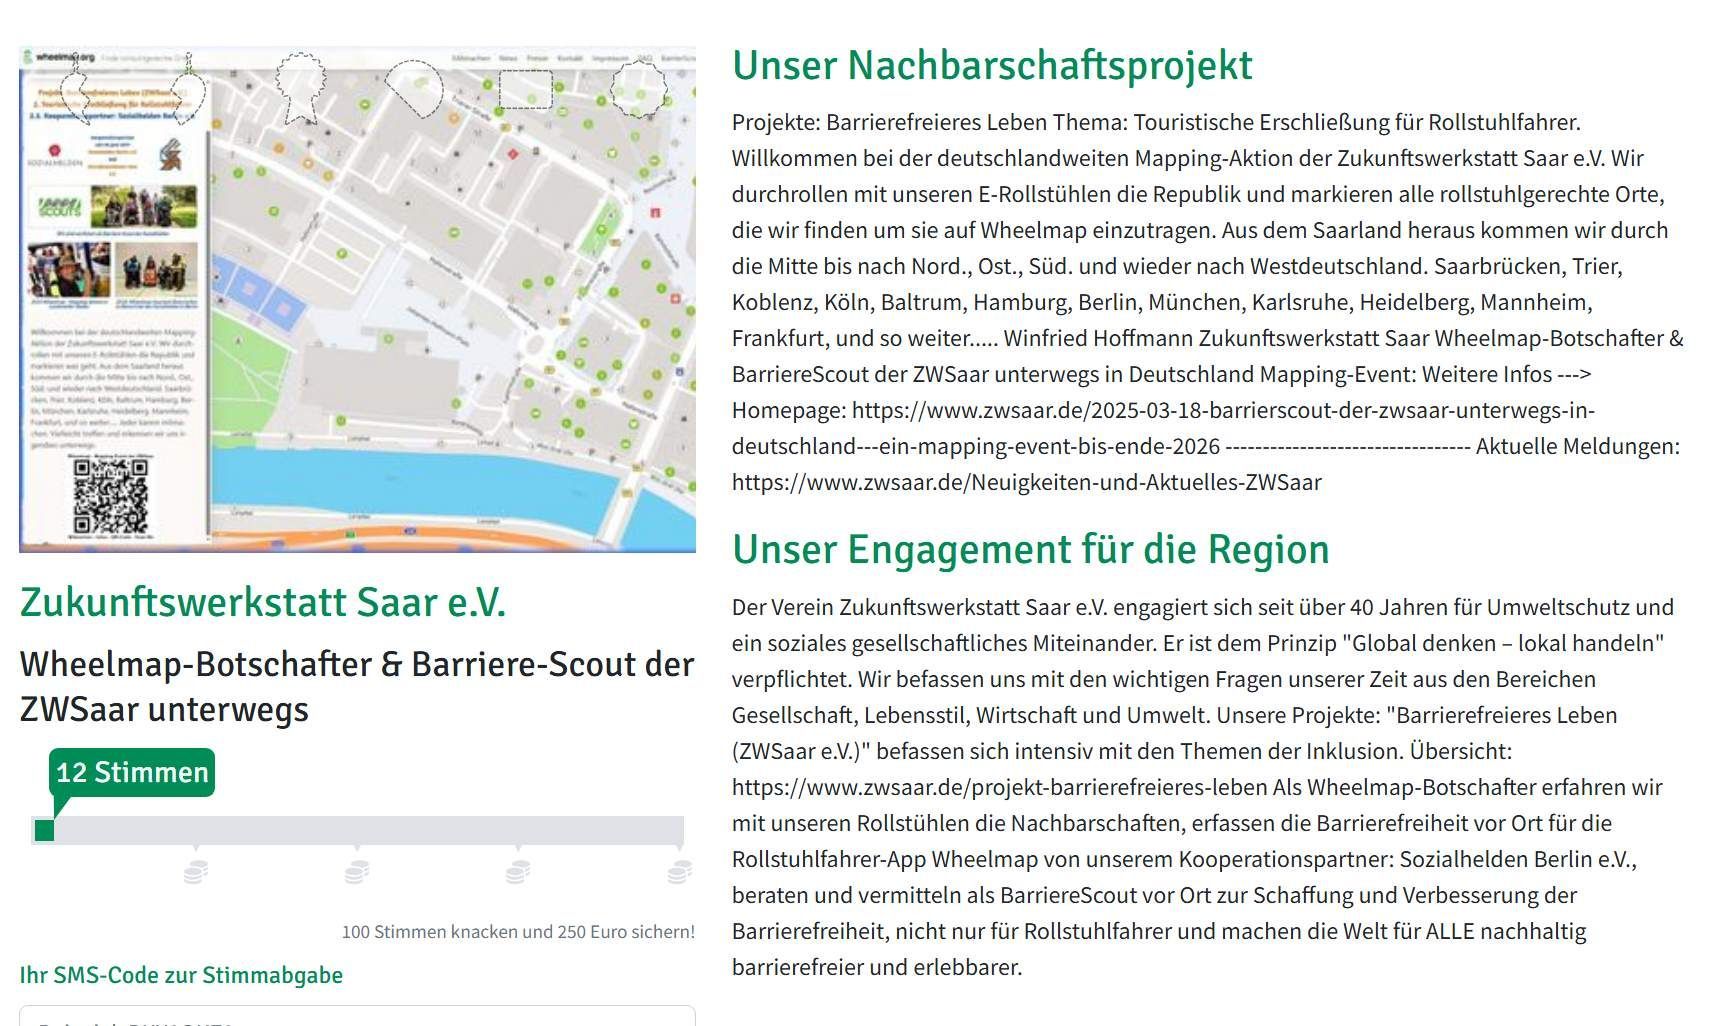
Task: Click the words "Aktuelle Meldungen:"
Action: 1578,446
